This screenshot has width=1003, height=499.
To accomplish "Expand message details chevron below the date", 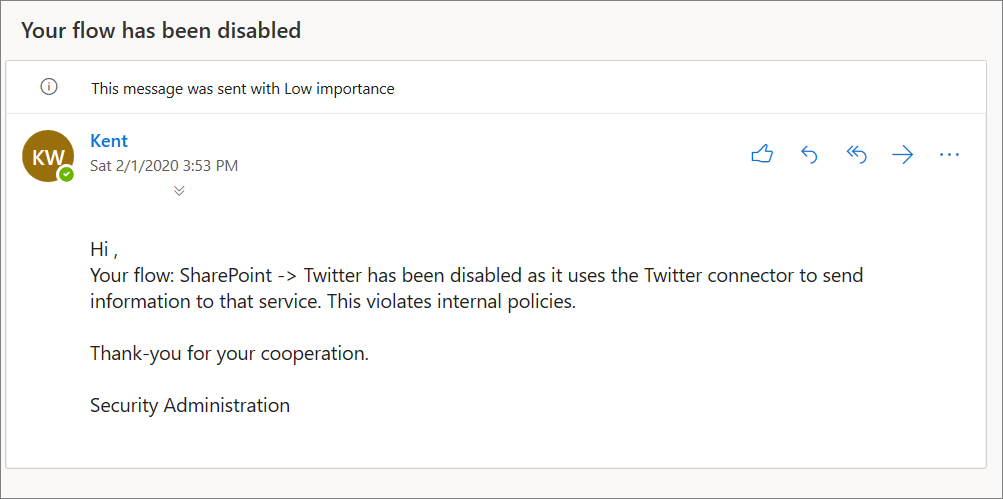I will pyautogui.click(x=179, y=190).
